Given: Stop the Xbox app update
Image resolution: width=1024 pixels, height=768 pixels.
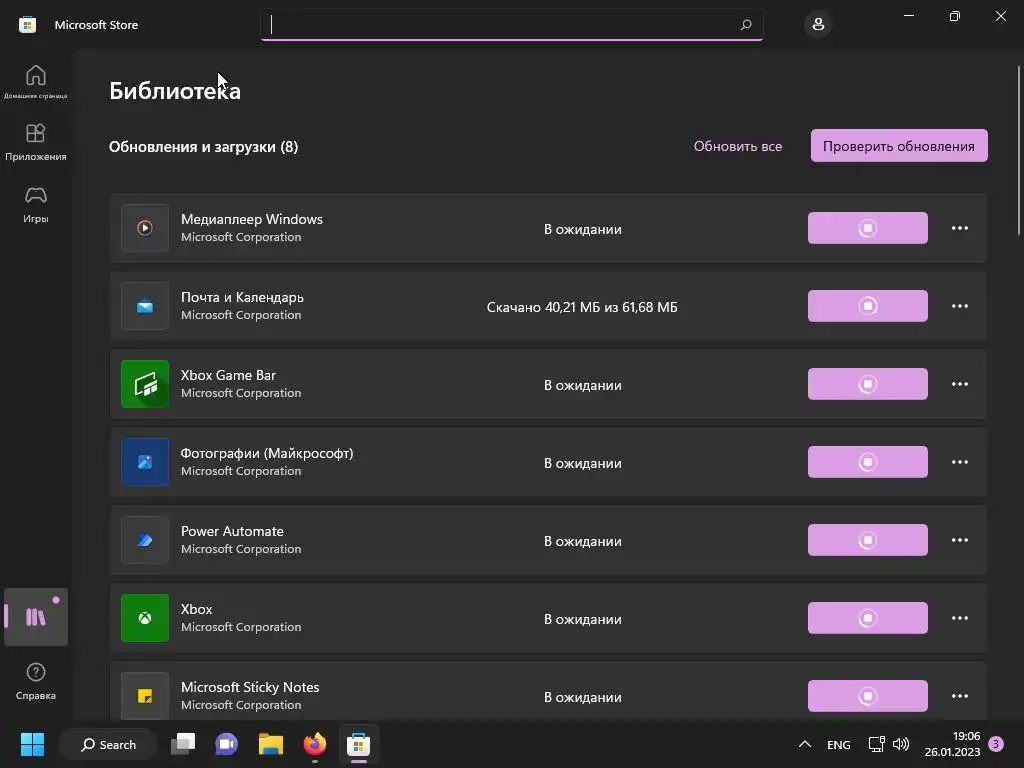Looking at the screenshot, I should (867, 618).
